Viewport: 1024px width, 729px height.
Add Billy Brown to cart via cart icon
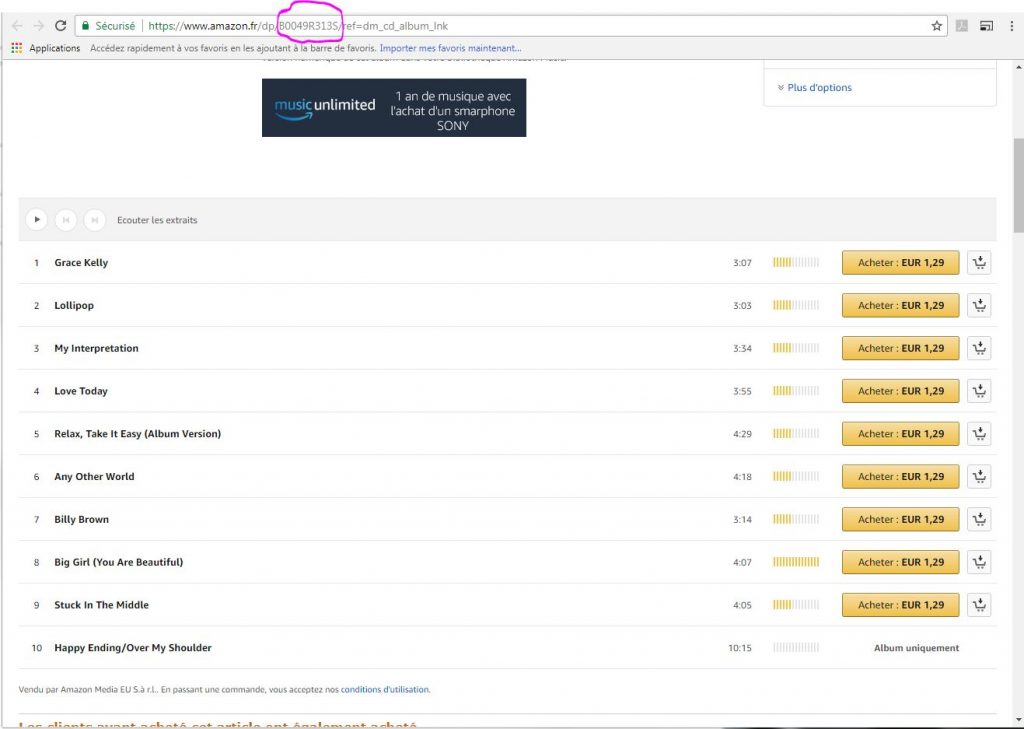[x=979, y=520]
